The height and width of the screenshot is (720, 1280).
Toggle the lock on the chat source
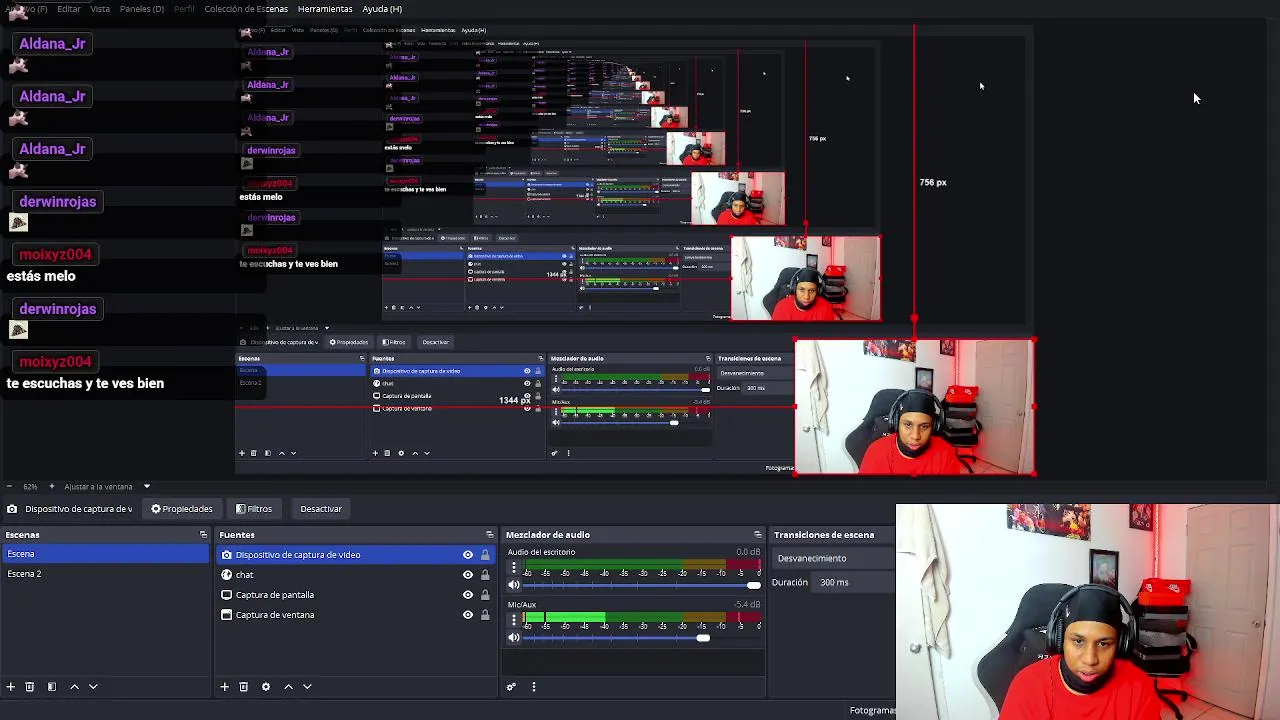(485, 575)
